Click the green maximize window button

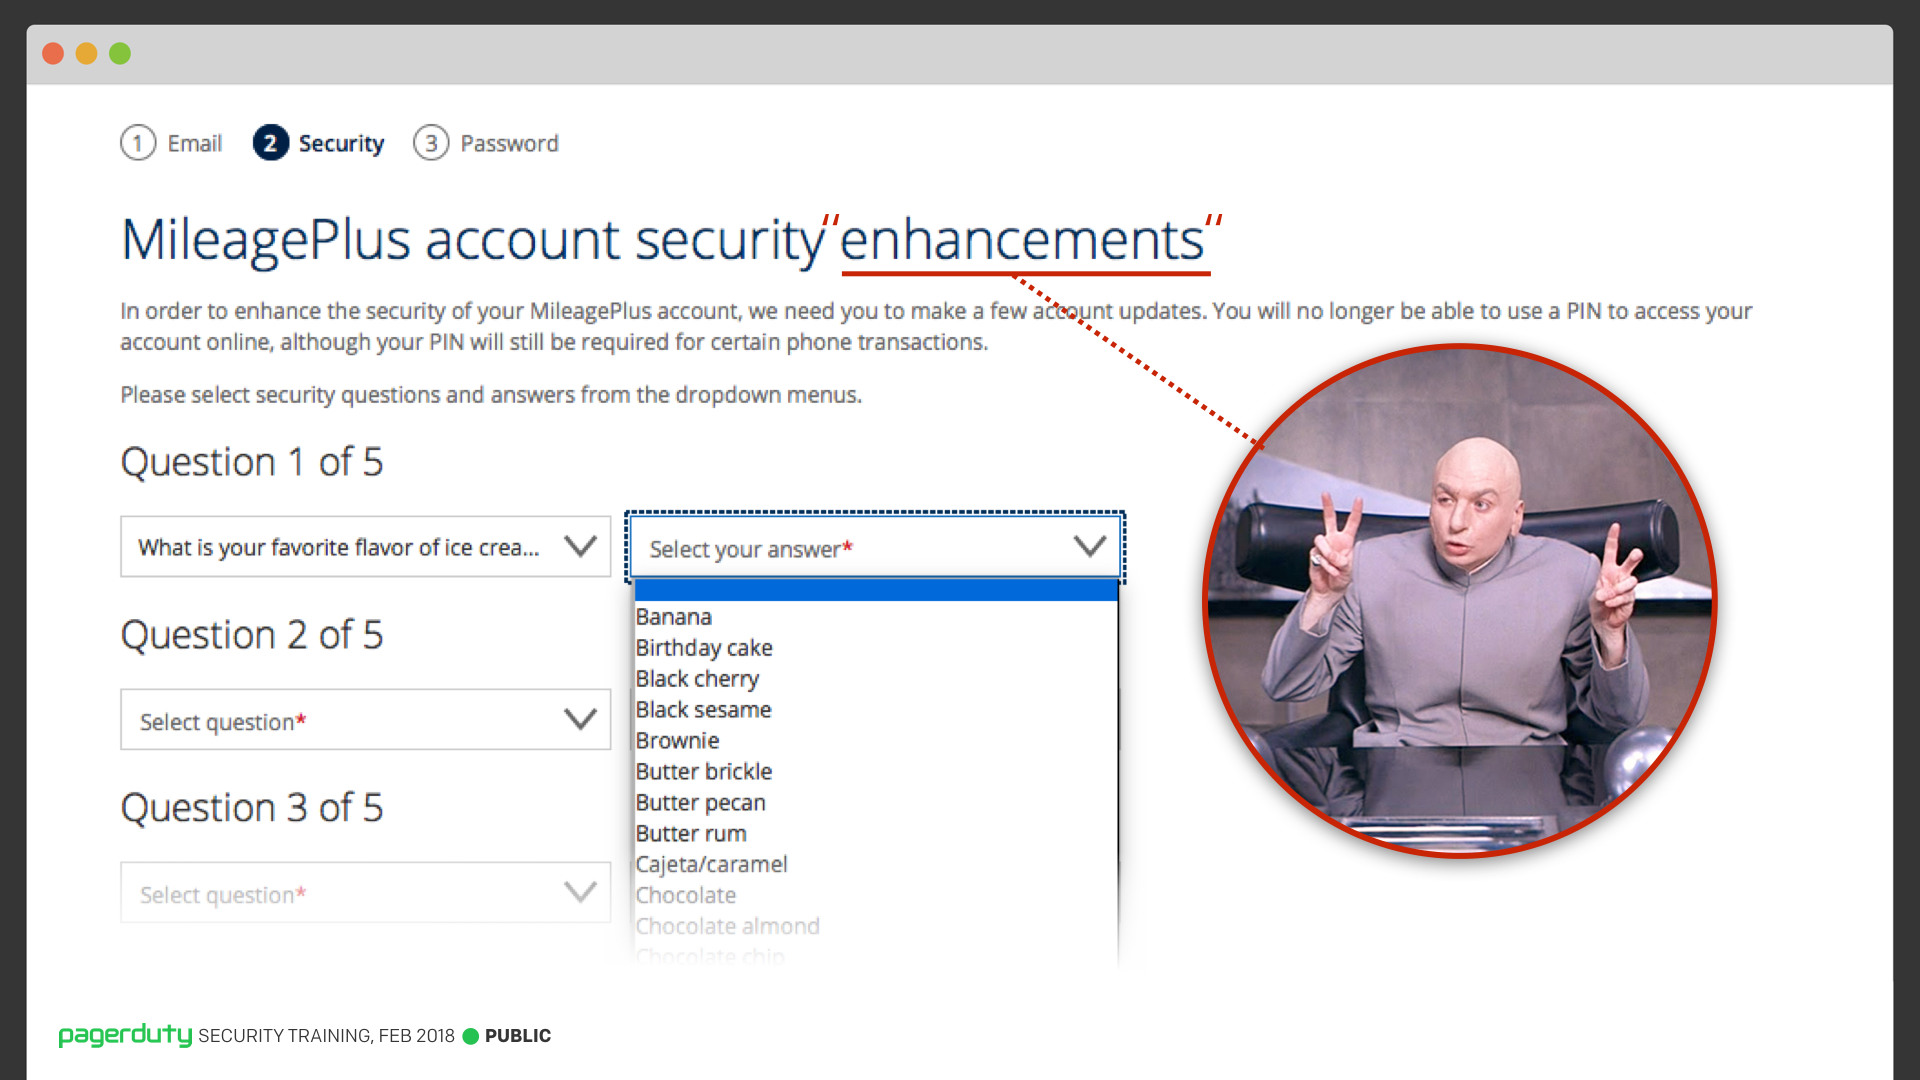[120, 54]
